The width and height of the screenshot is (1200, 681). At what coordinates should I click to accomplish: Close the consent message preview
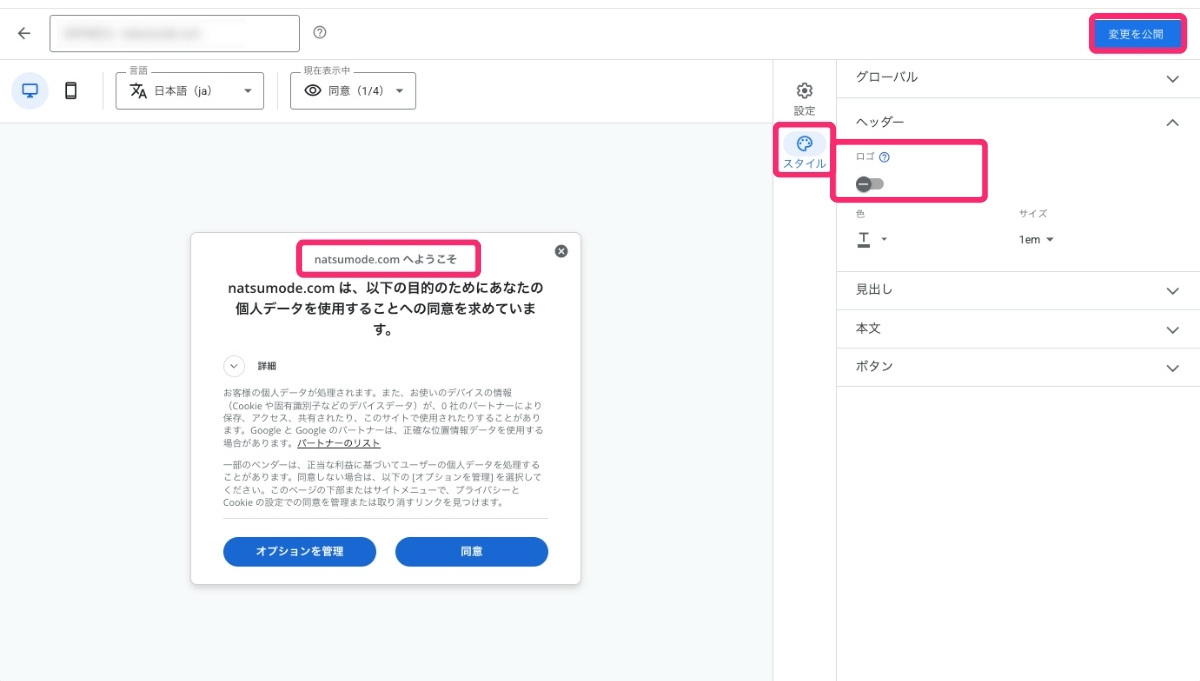click(x=561, y=251)
